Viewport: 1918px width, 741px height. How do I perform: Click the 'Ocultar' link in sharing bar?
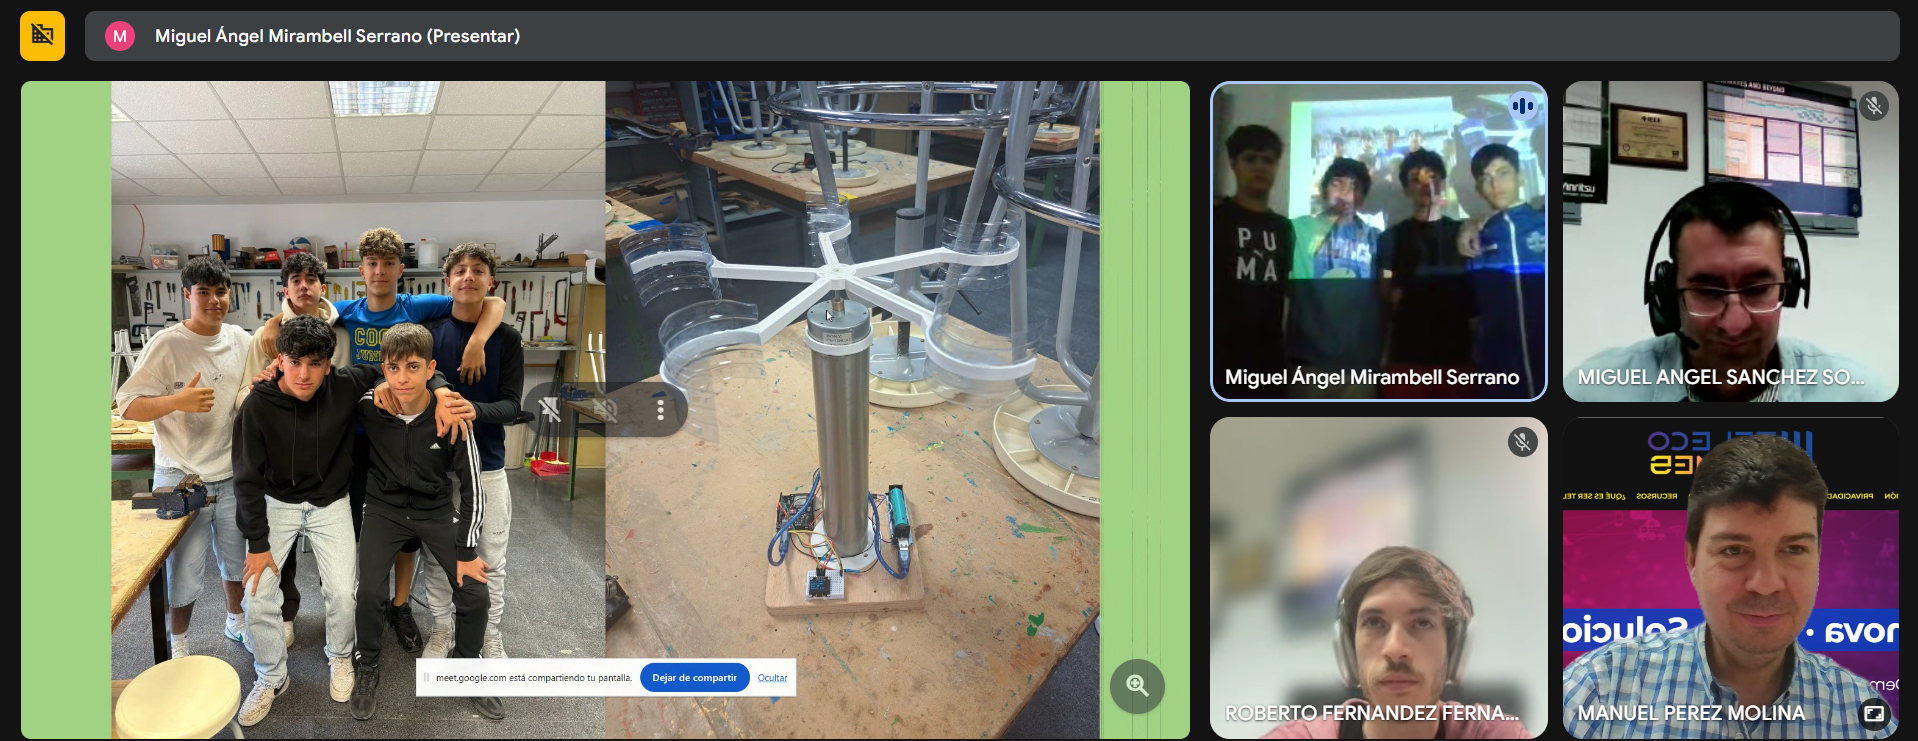tap(772, 678)
